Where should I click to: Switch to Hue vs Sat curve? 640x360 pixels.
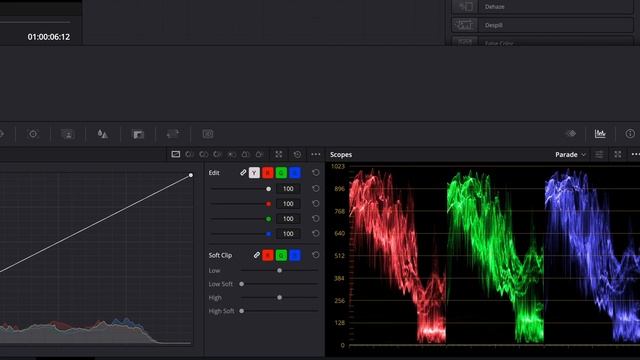tap(203, 154)
